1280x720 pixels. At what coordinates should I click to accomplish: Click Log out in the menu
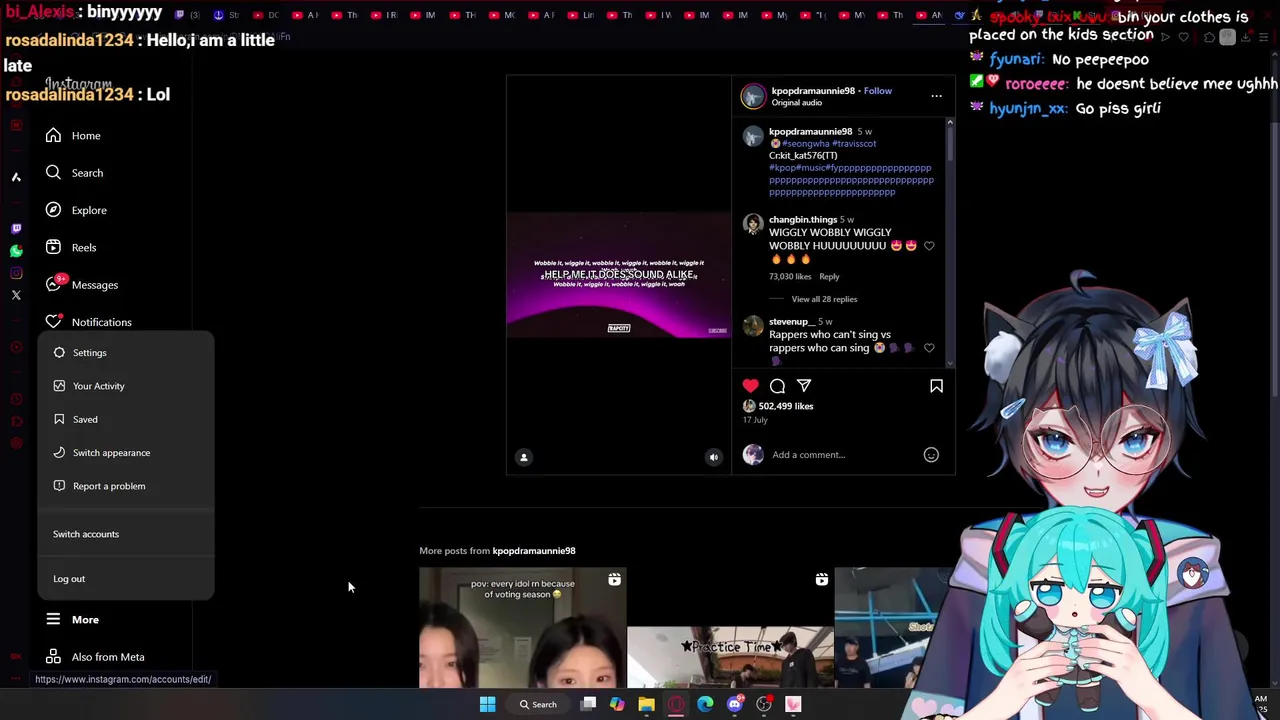(125, 579)
